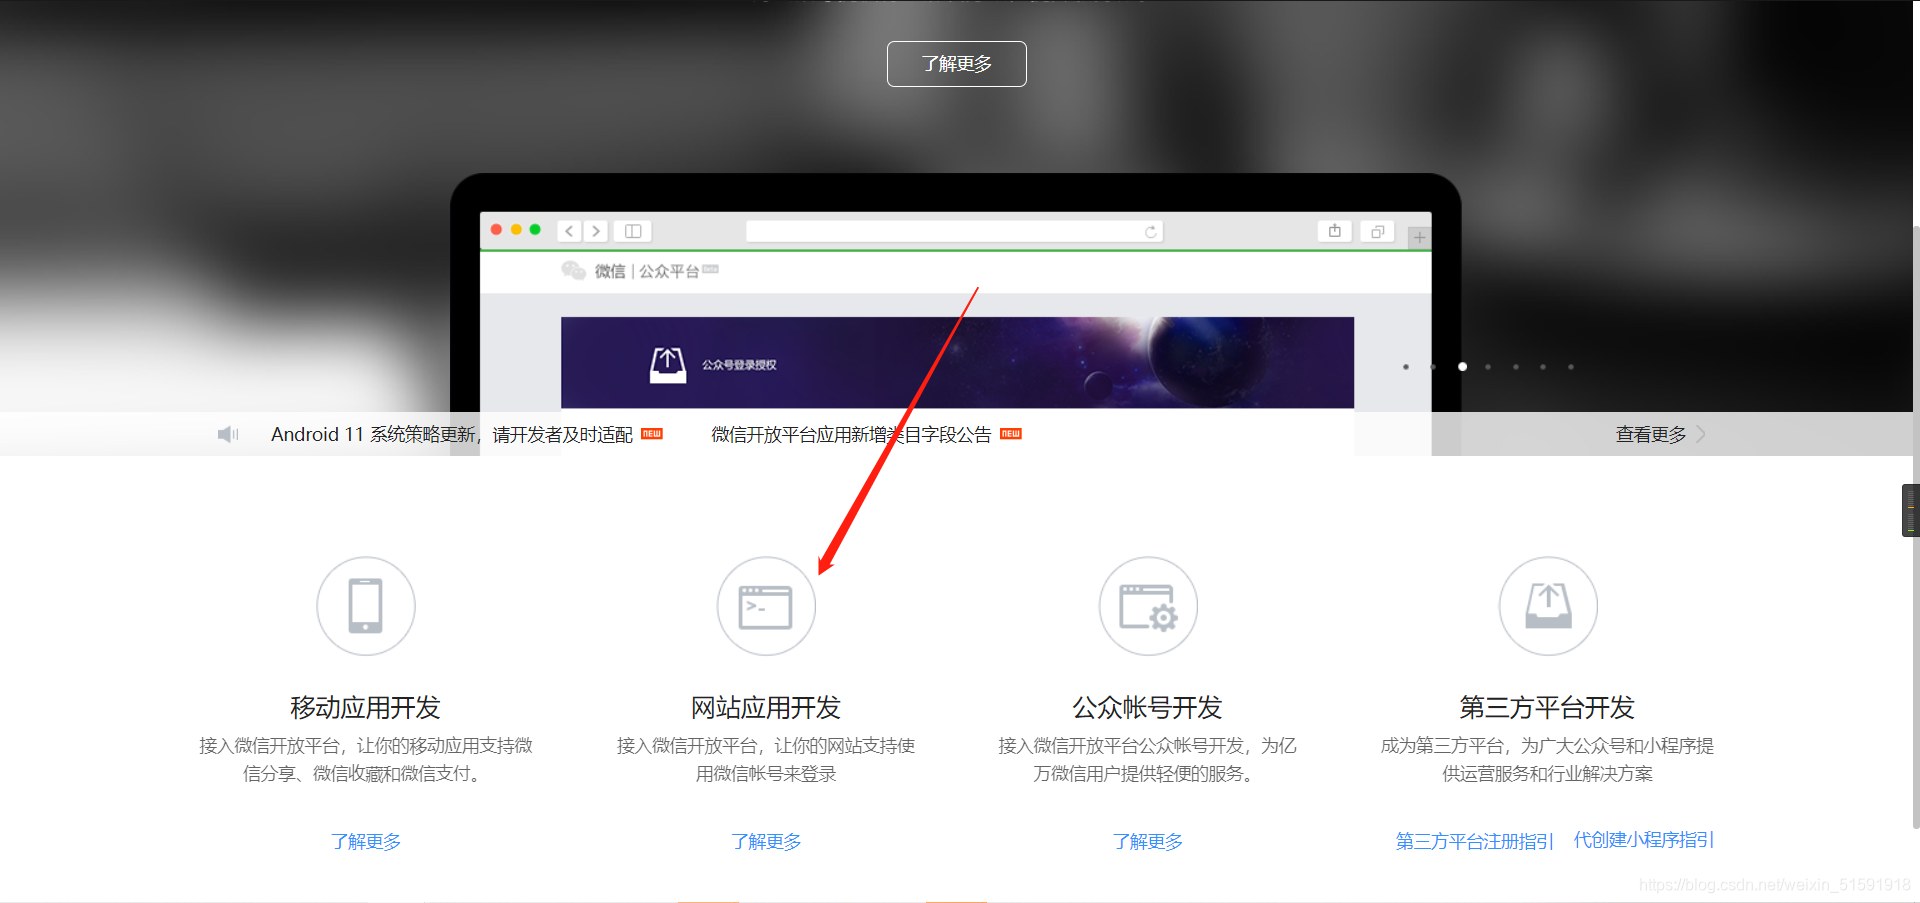Click the terminal window icon for 网站应用开发
The height and width of the screenshot is (903, 1920).
[766, 606]
